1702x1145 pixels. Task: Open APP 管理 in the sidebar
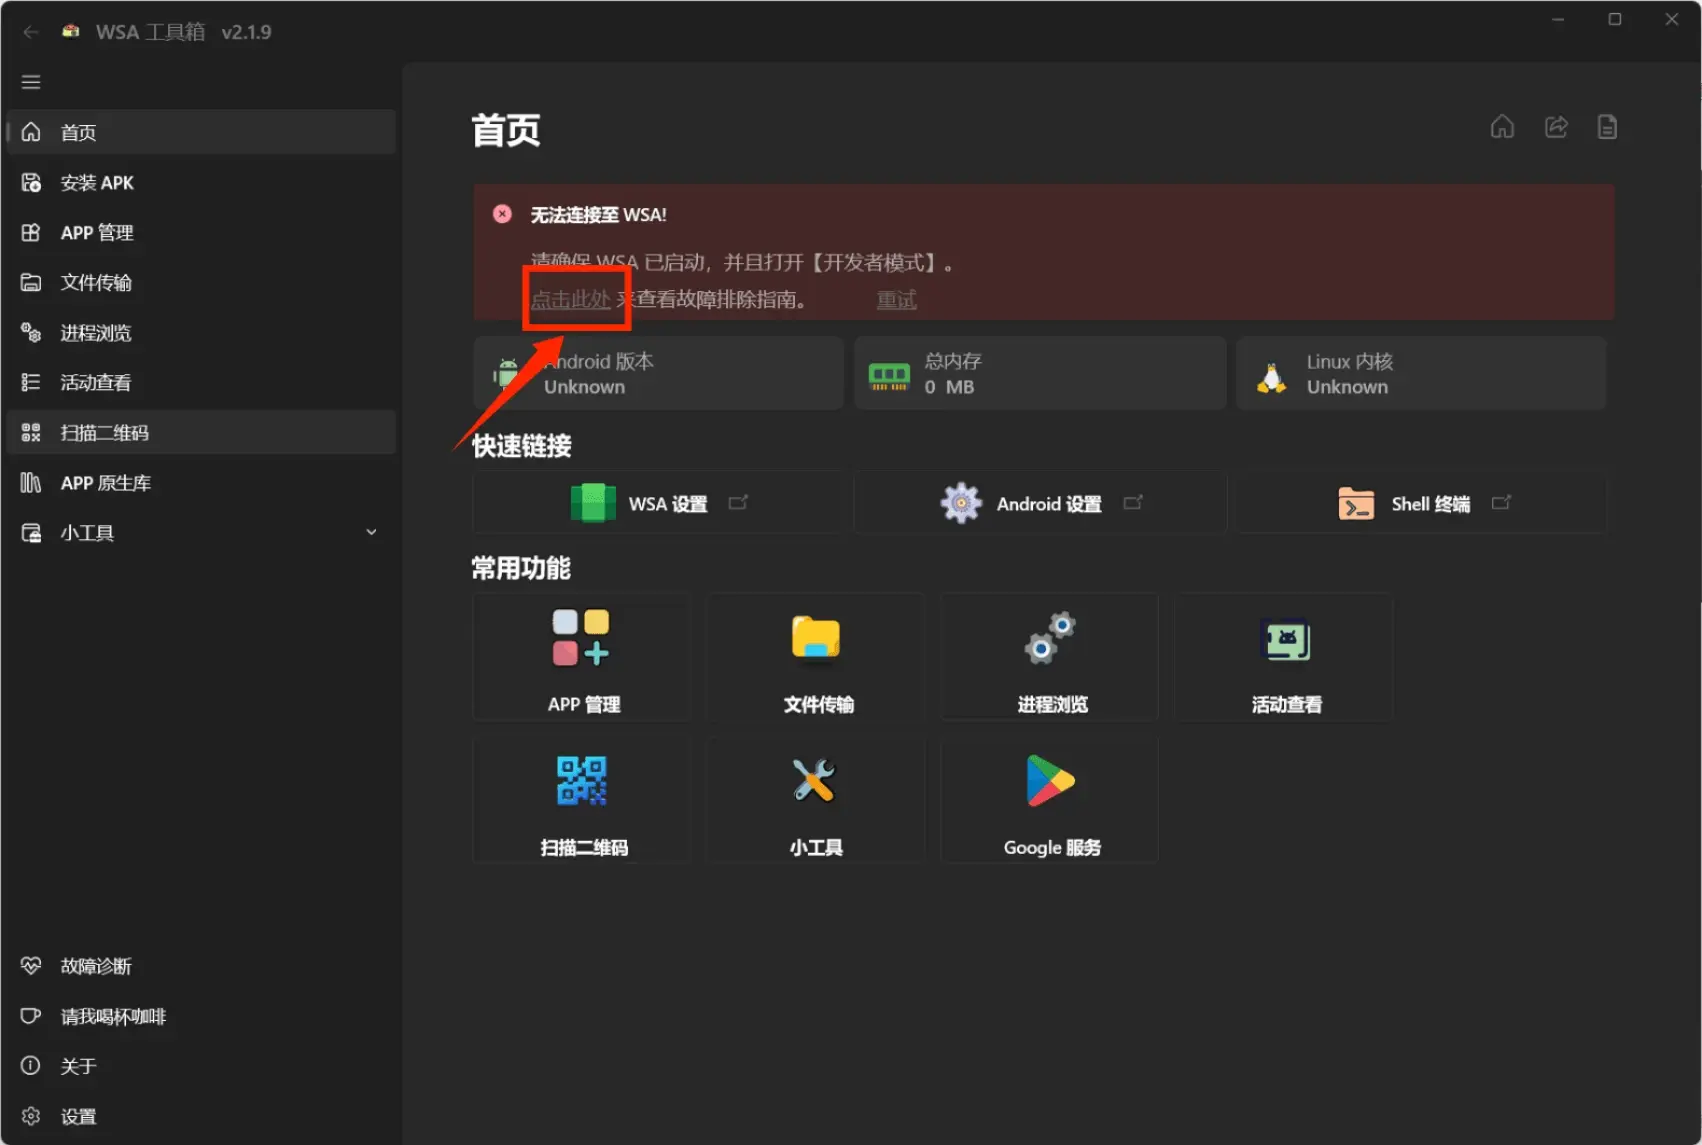pyautogui.click(x=201, y=232)
